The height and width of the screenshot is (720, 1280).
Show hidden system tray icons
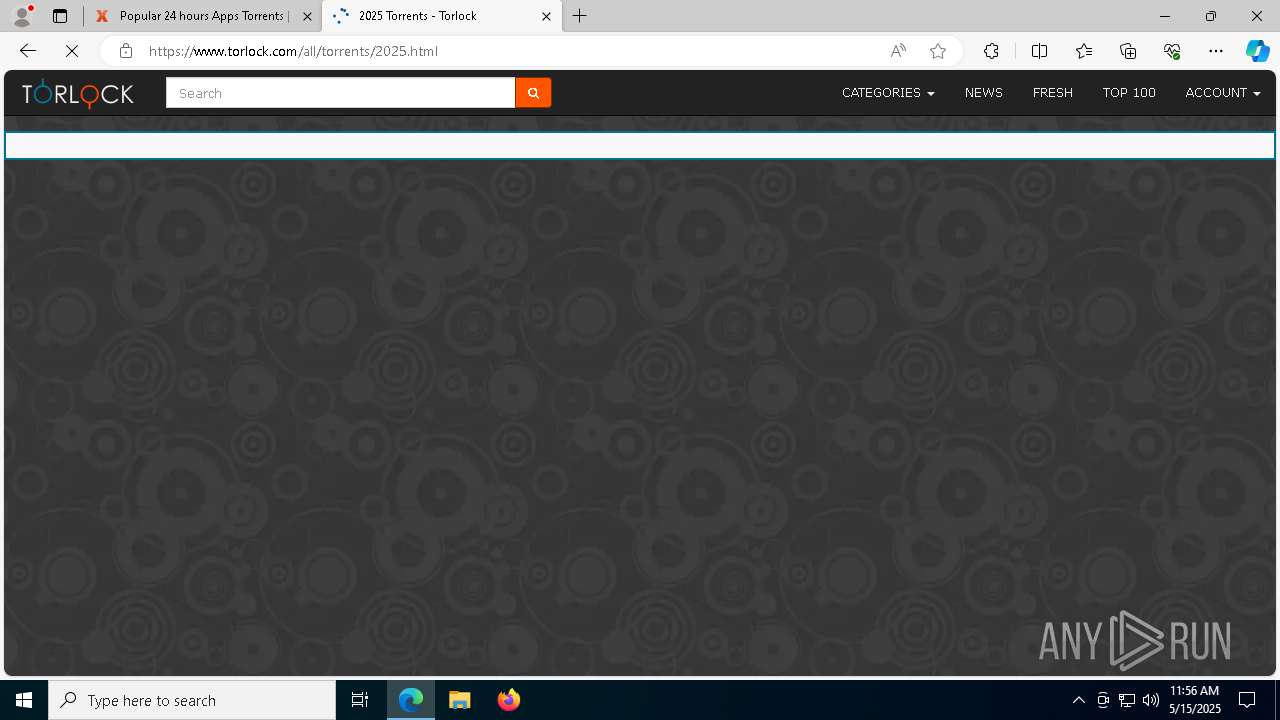(1078, 700)
